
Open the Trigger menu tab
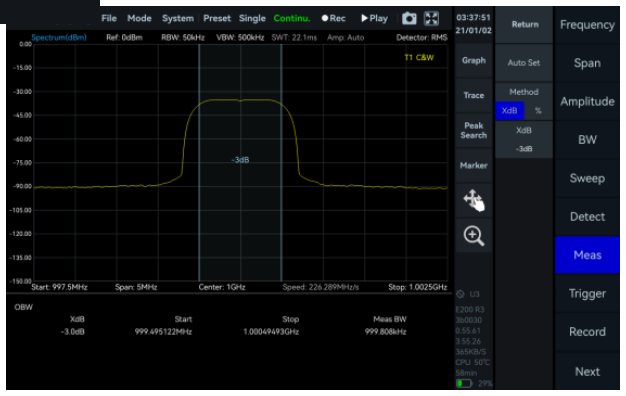click(587, 293)
